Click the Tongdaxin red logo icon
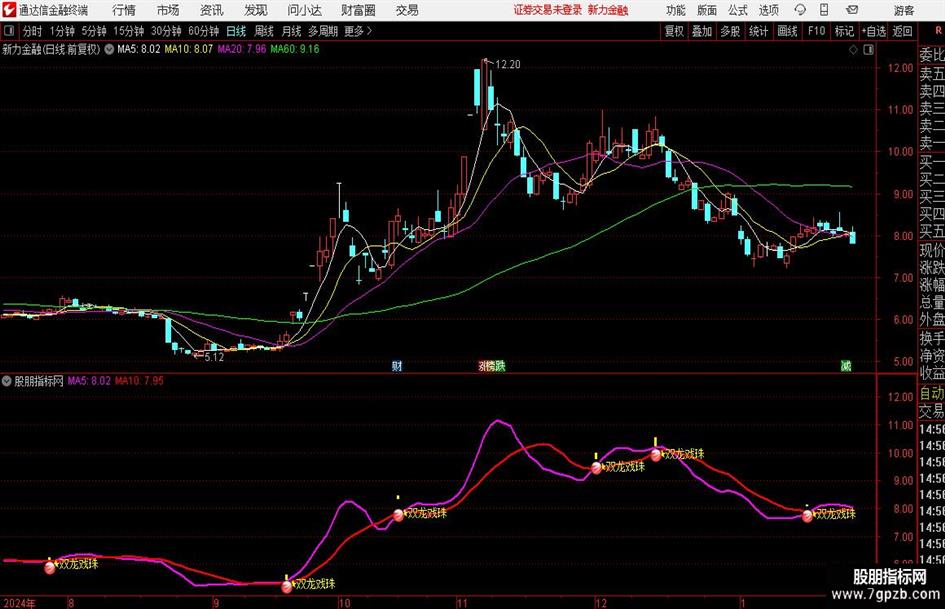This screenshot has height=609, width=945. click(x=9, y=10)
